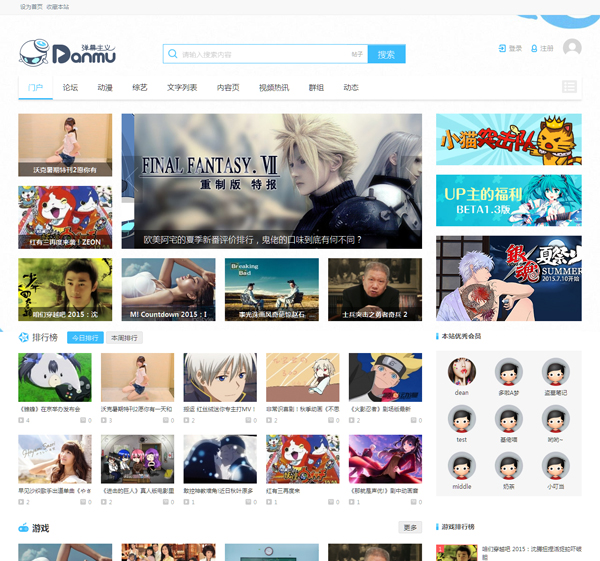The image size is (600, 561).
Task: Click the Danmu site logo
Action: [x=67, y=53]
